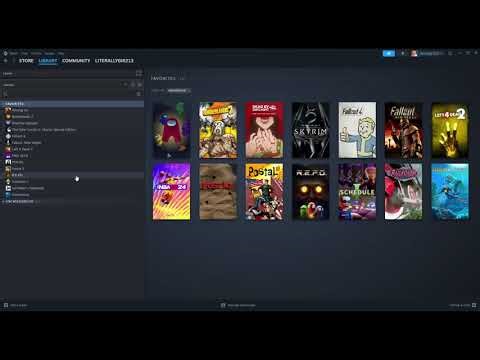Open the Borderlands 2 cover art
The width and height of the screenshot is (480, 360).
(218, 130)
